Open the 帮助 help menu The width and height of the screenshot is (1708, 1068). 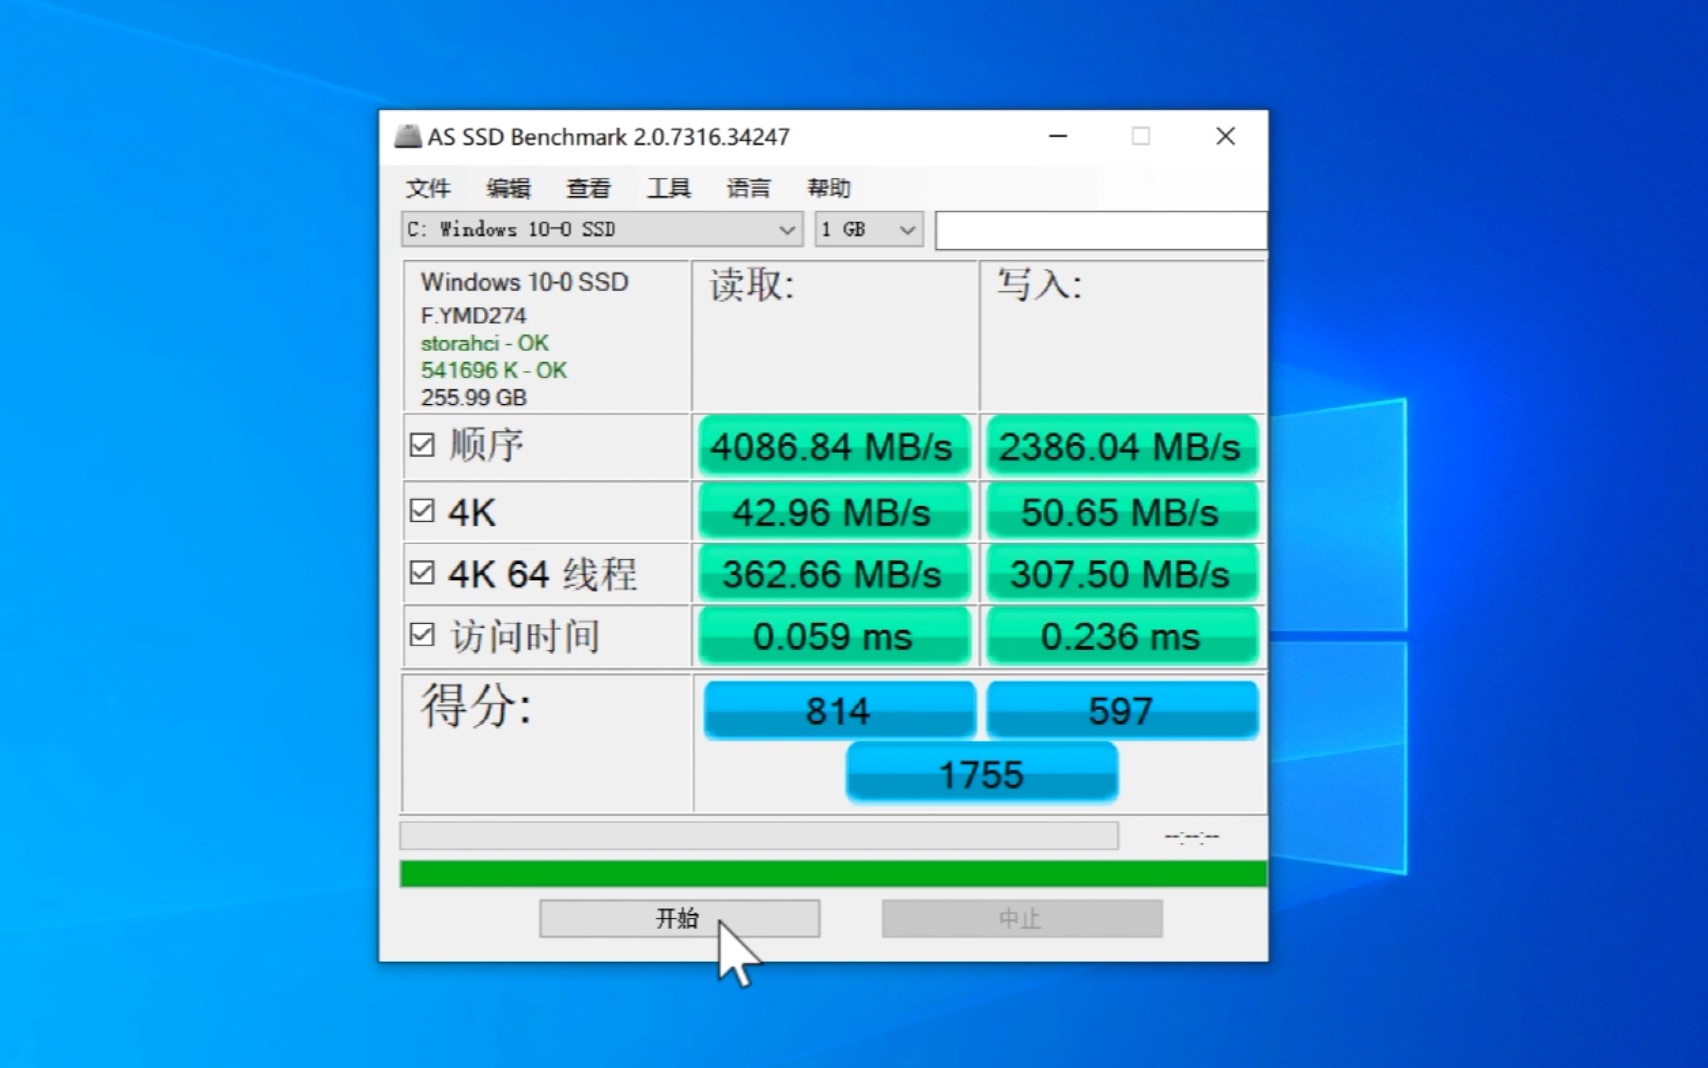(x=828, y=188)
